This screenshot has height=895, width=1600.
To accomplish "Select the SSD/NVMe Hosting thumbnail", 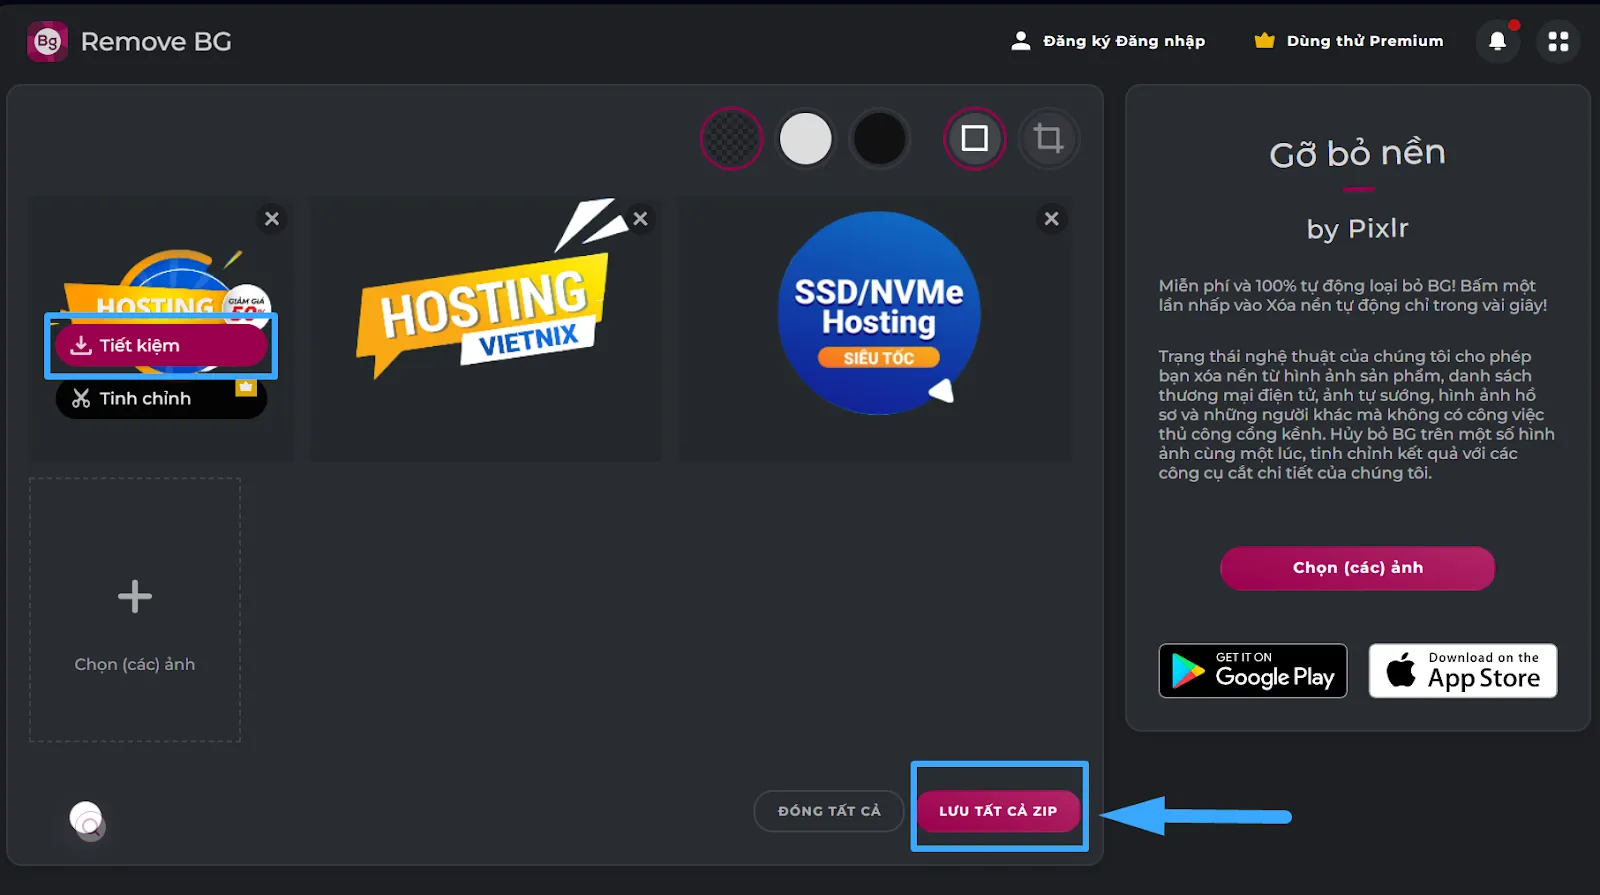I will 876,330.
